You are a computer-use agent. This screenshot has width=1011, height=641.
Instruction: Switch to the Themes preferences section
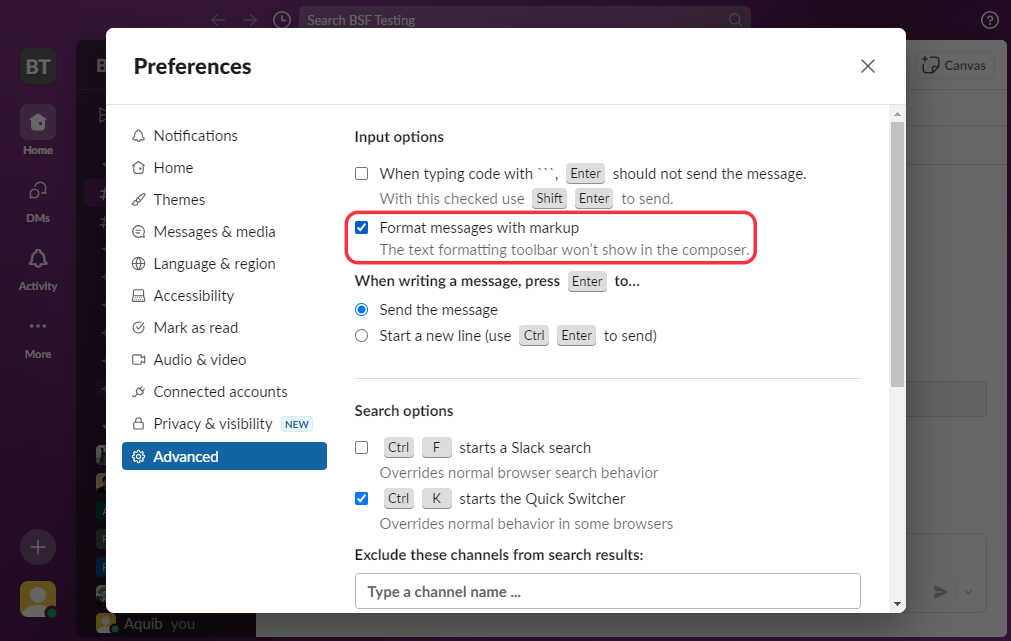(x=180, y=199)
